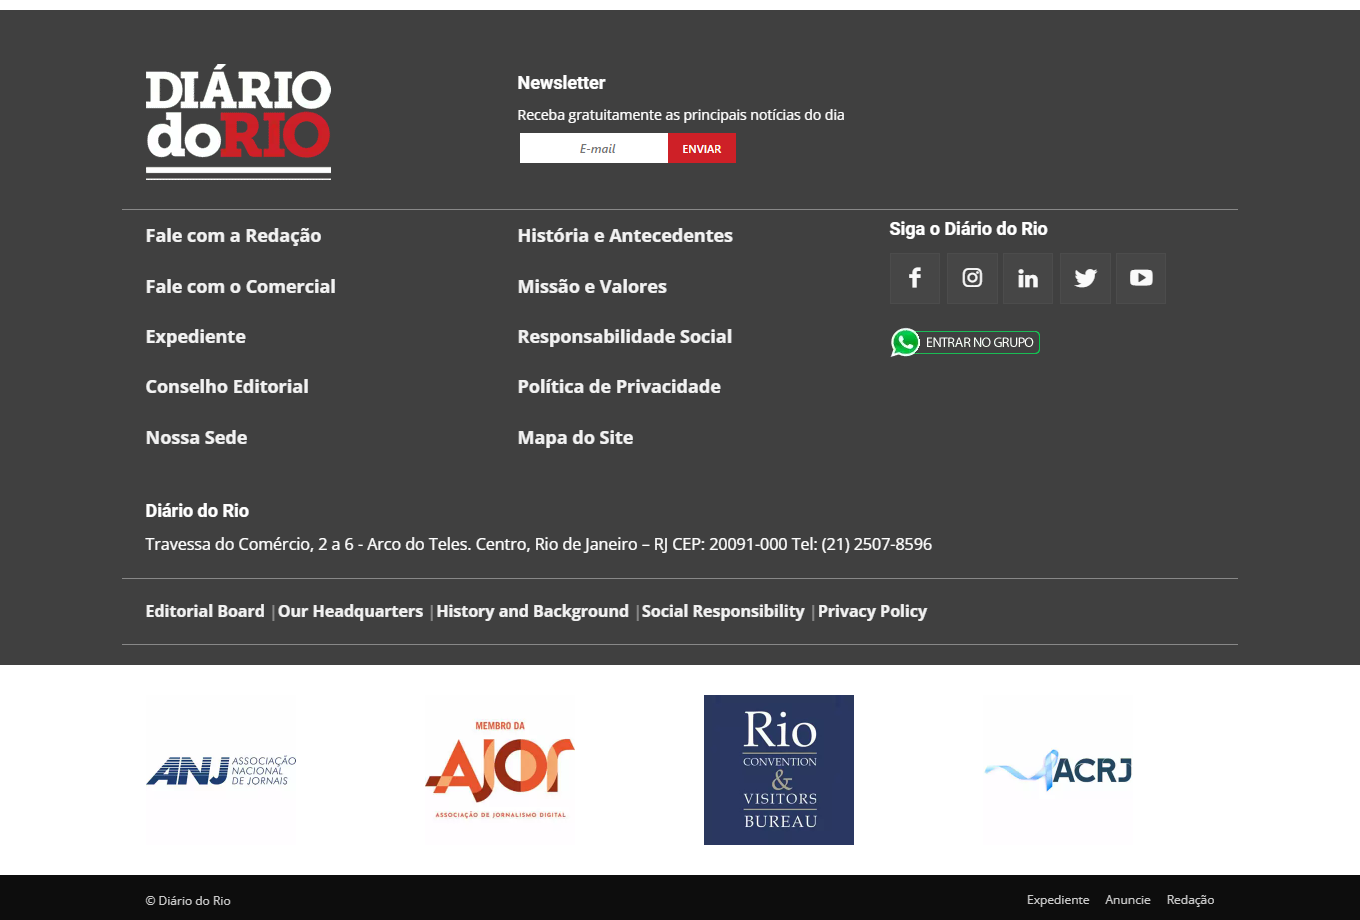Focus the newsletter E-mail field
This screenshot has width=1360, height=920.
594,149
